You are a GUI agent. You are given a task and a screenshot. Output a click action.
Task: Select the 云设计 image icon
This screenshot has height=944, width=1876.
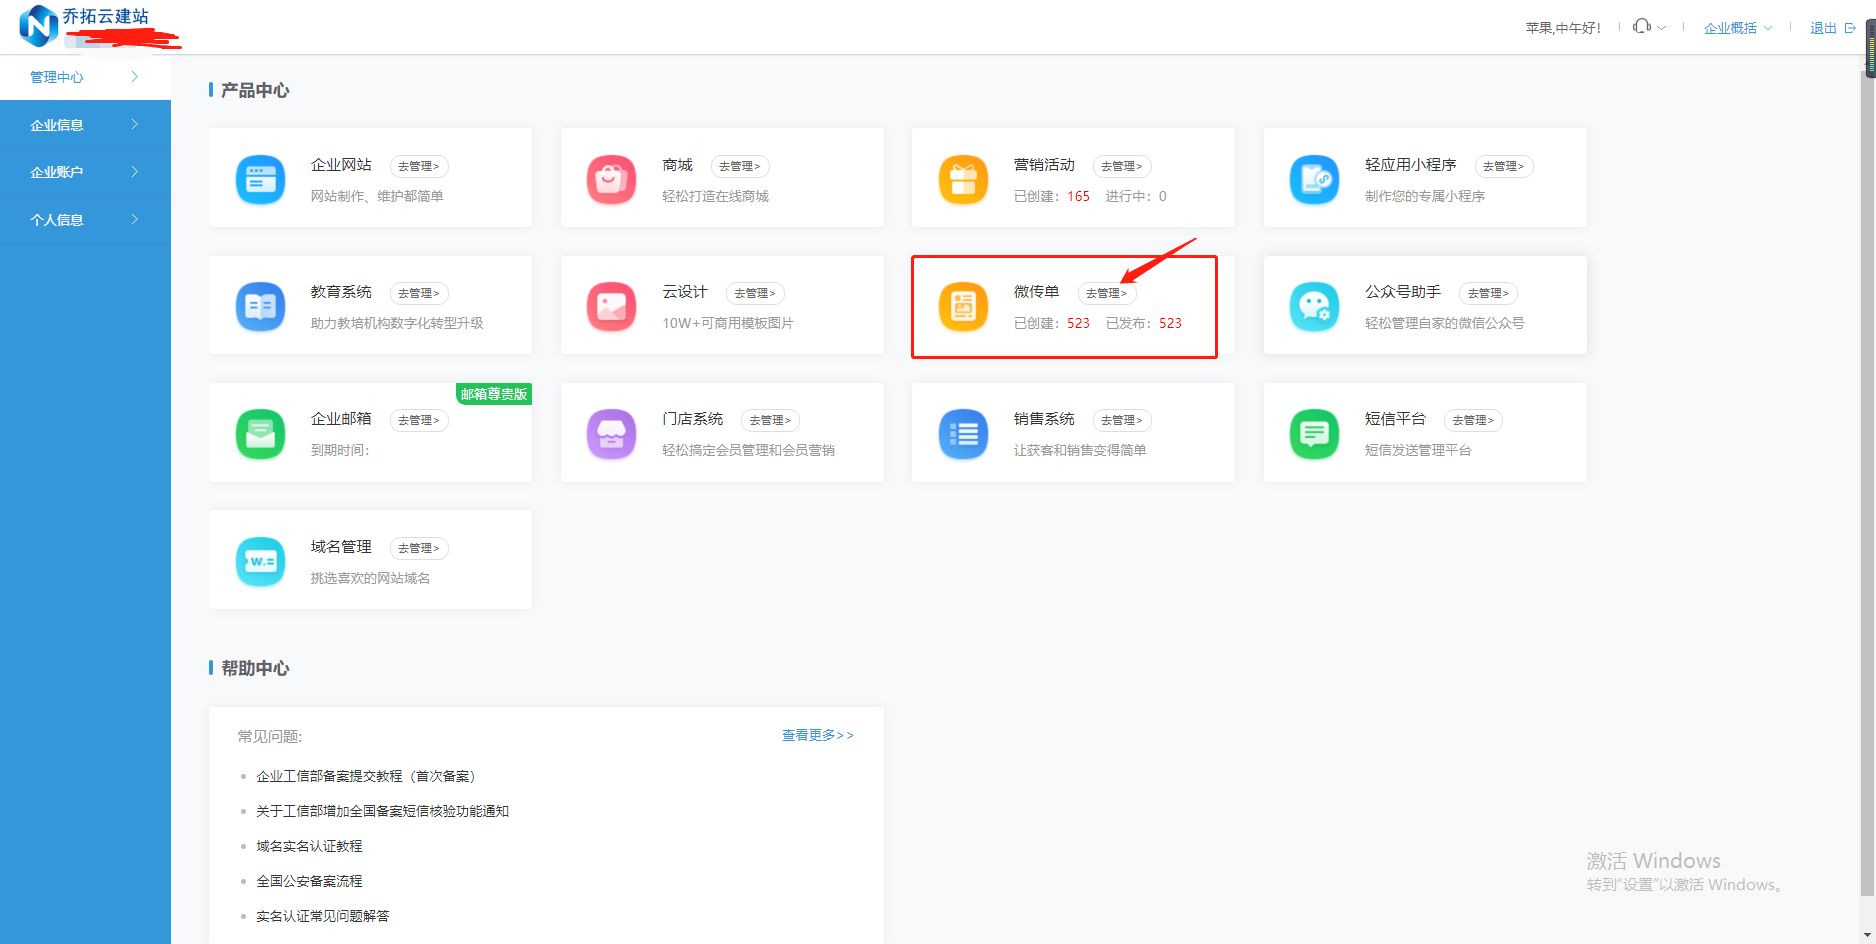(611, 307)
